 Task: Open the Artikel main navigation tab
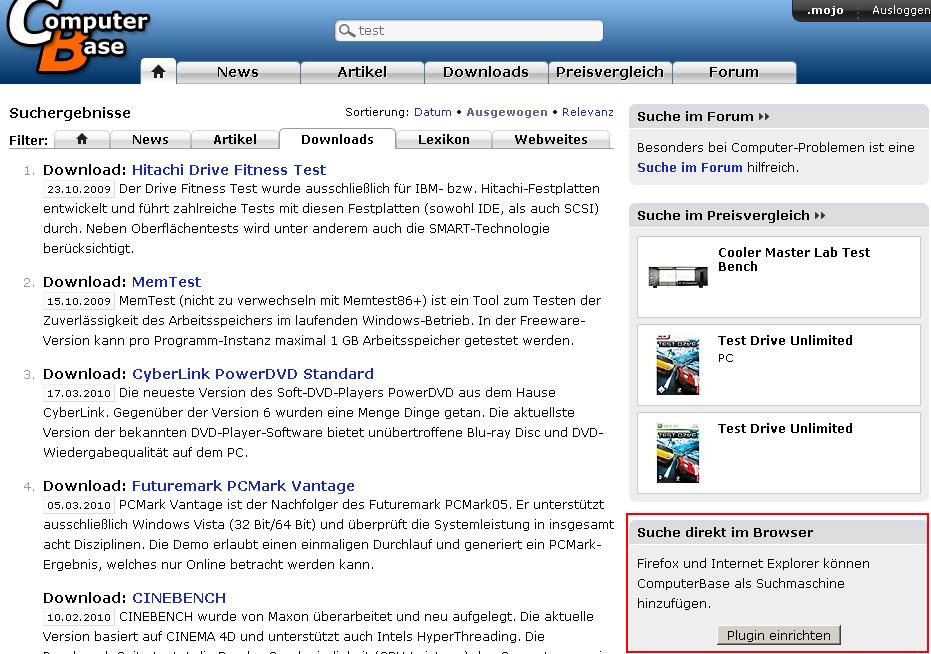(x=362, y=72)
